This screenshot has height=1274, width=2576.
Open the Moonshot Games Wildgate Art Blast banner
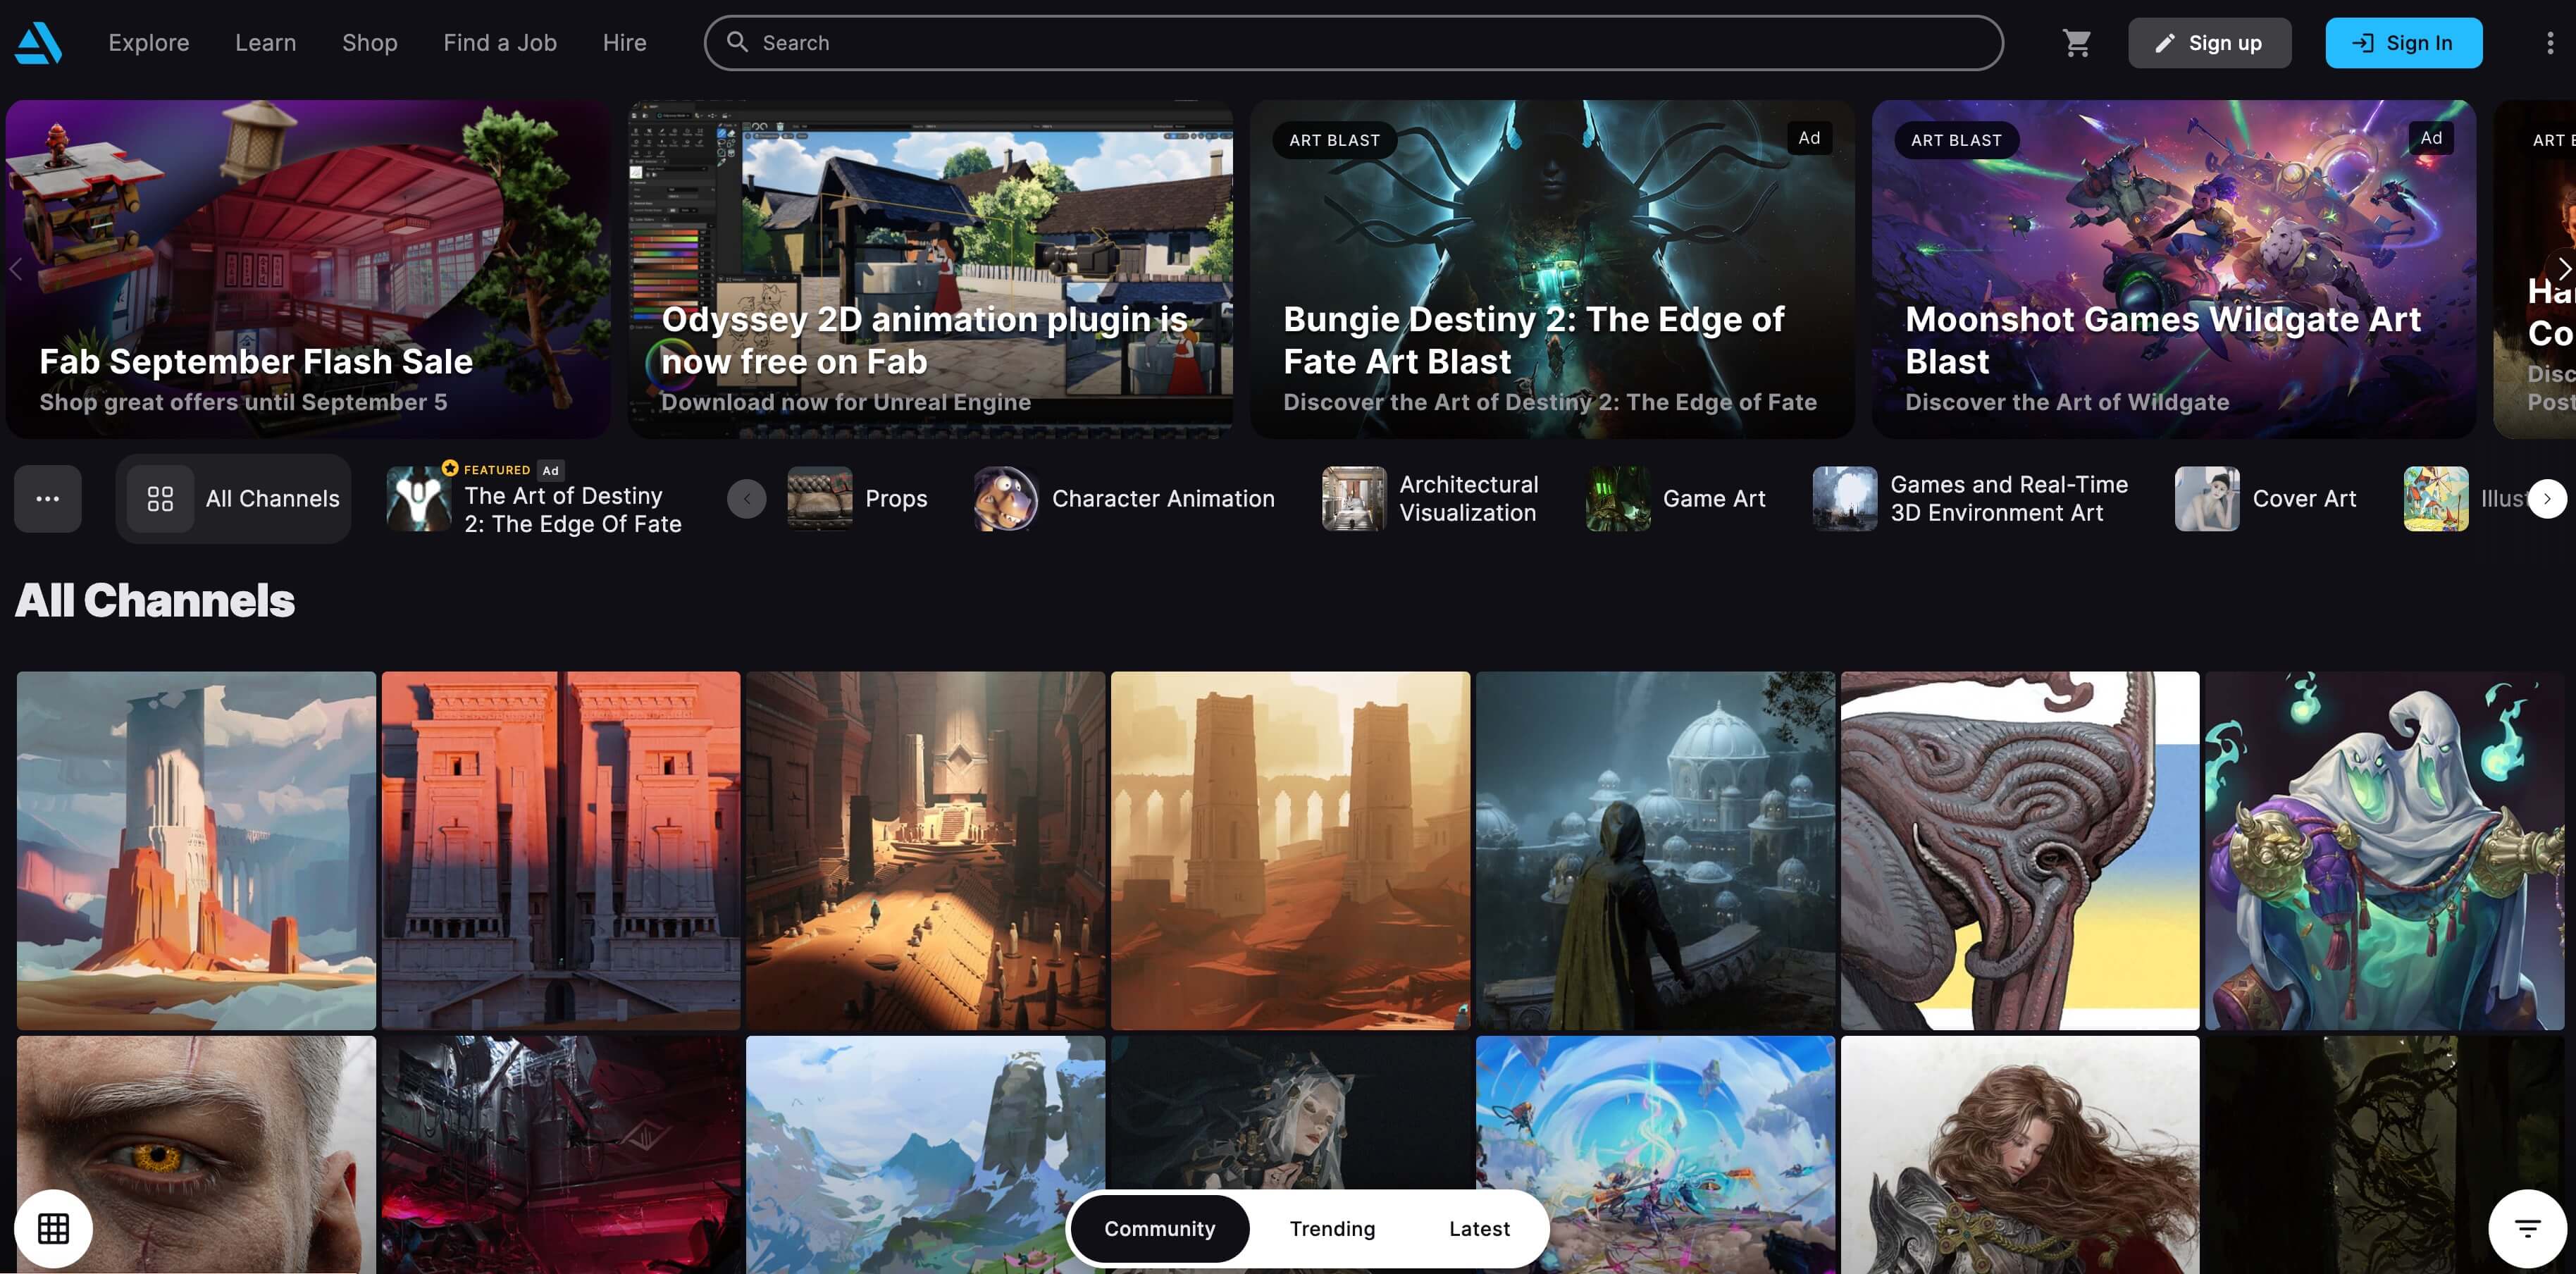click(2174, 268)
